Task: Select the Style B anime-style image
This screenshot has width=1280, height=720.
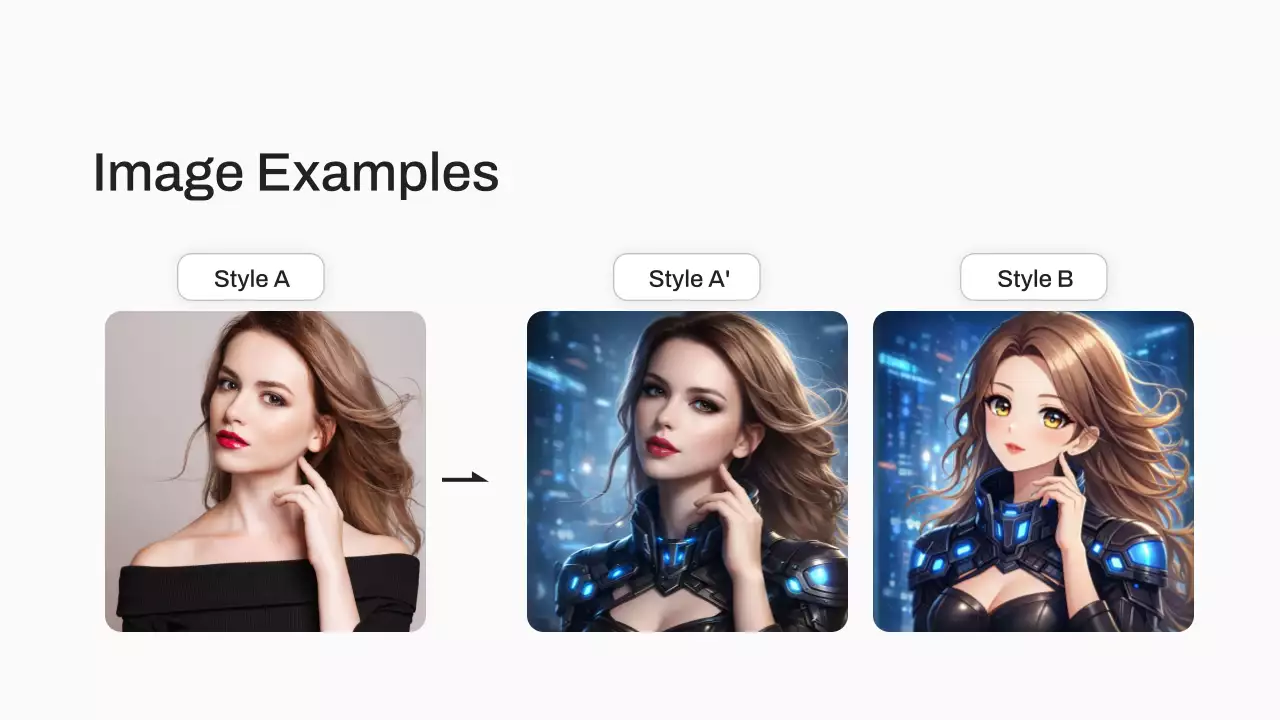Action: click(1033, 471)
